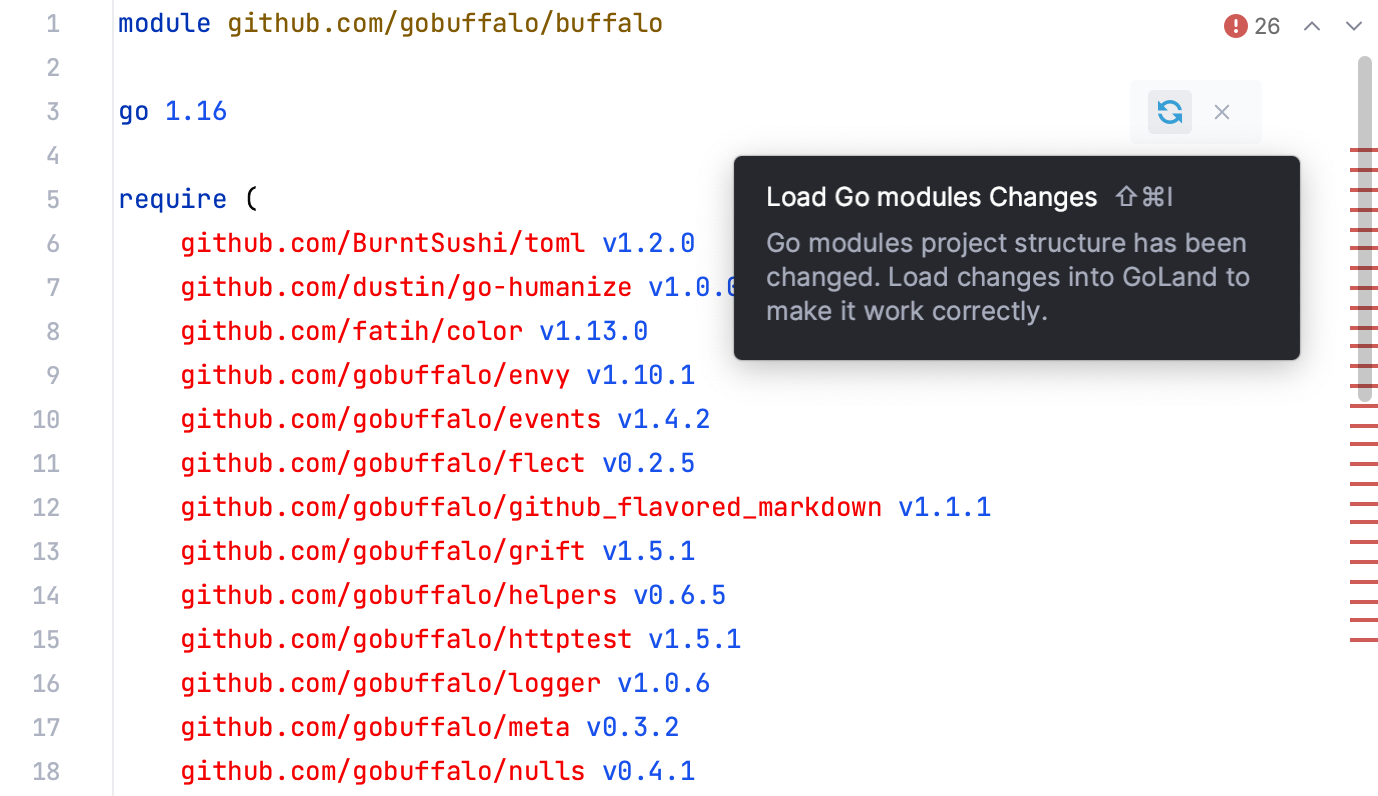Click the red error inspection indicator
1378x796 pixels.
coord(1235,26)
